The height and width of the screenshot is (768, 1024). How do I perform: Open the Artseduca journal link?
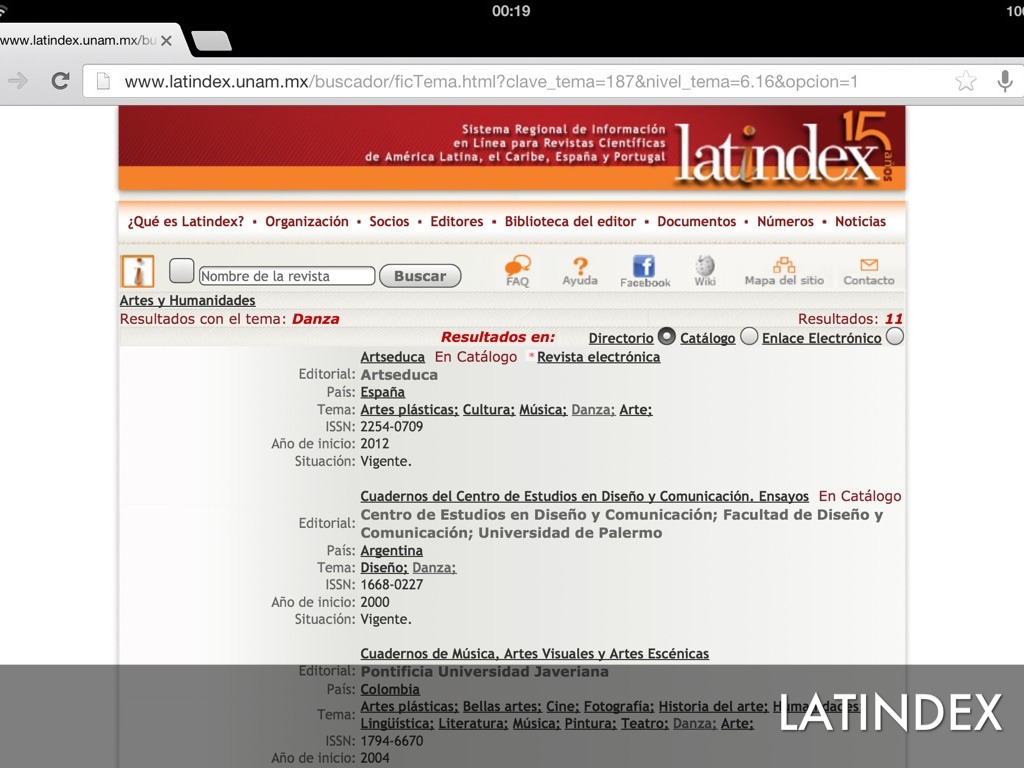click(x=392, y=357)
